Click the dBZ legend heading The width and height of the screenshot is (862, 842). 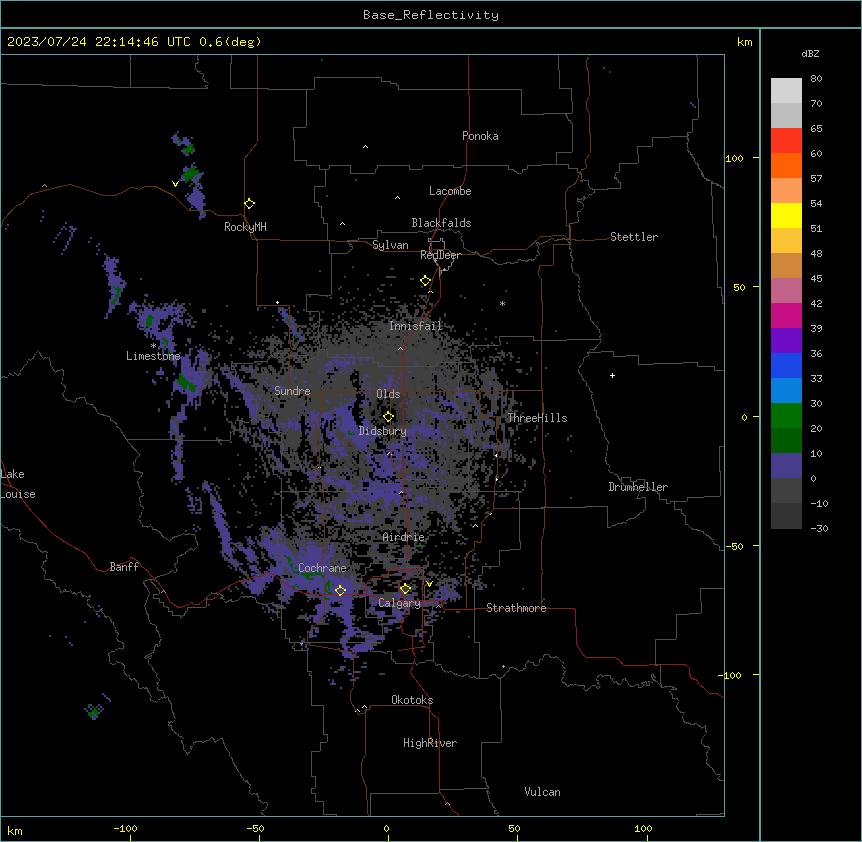point(810,53)
